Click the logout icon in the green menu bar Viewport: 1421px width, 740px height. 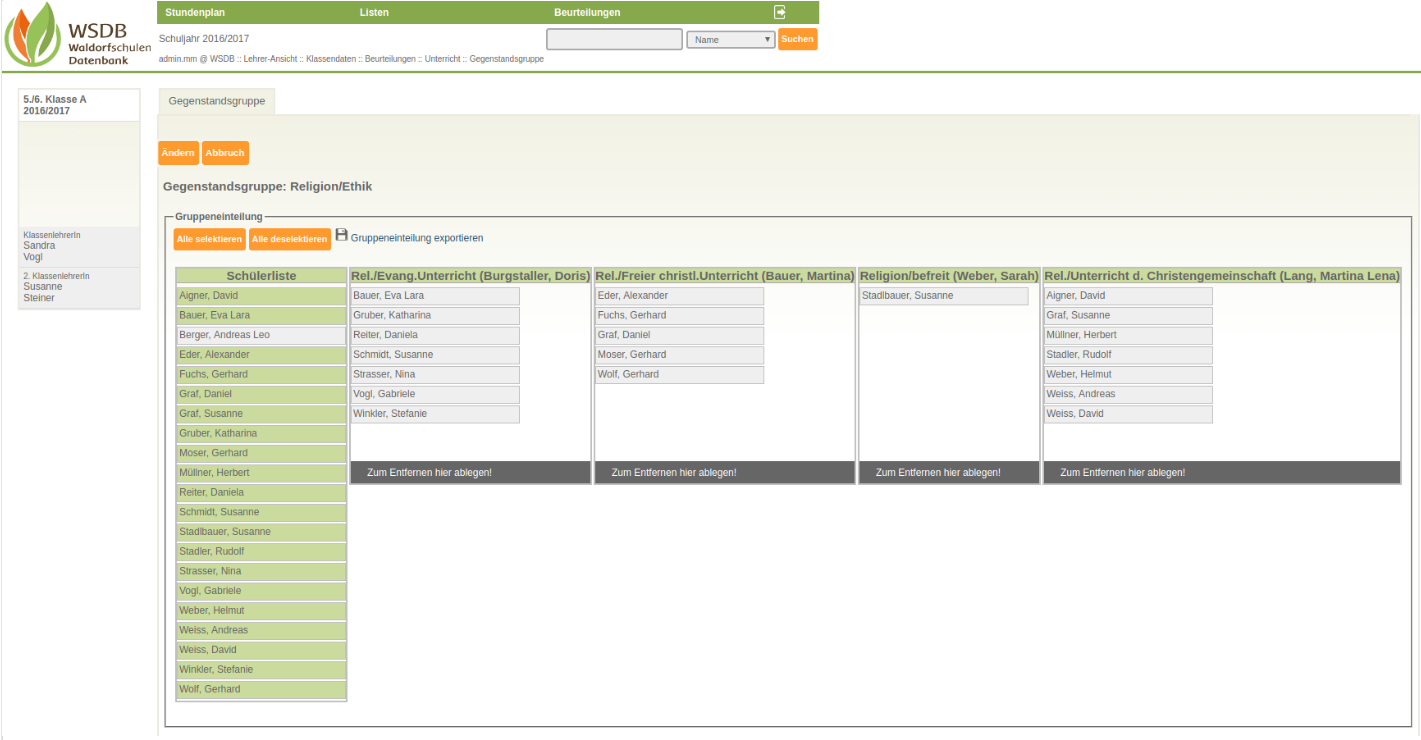click(x=780, y=12)
